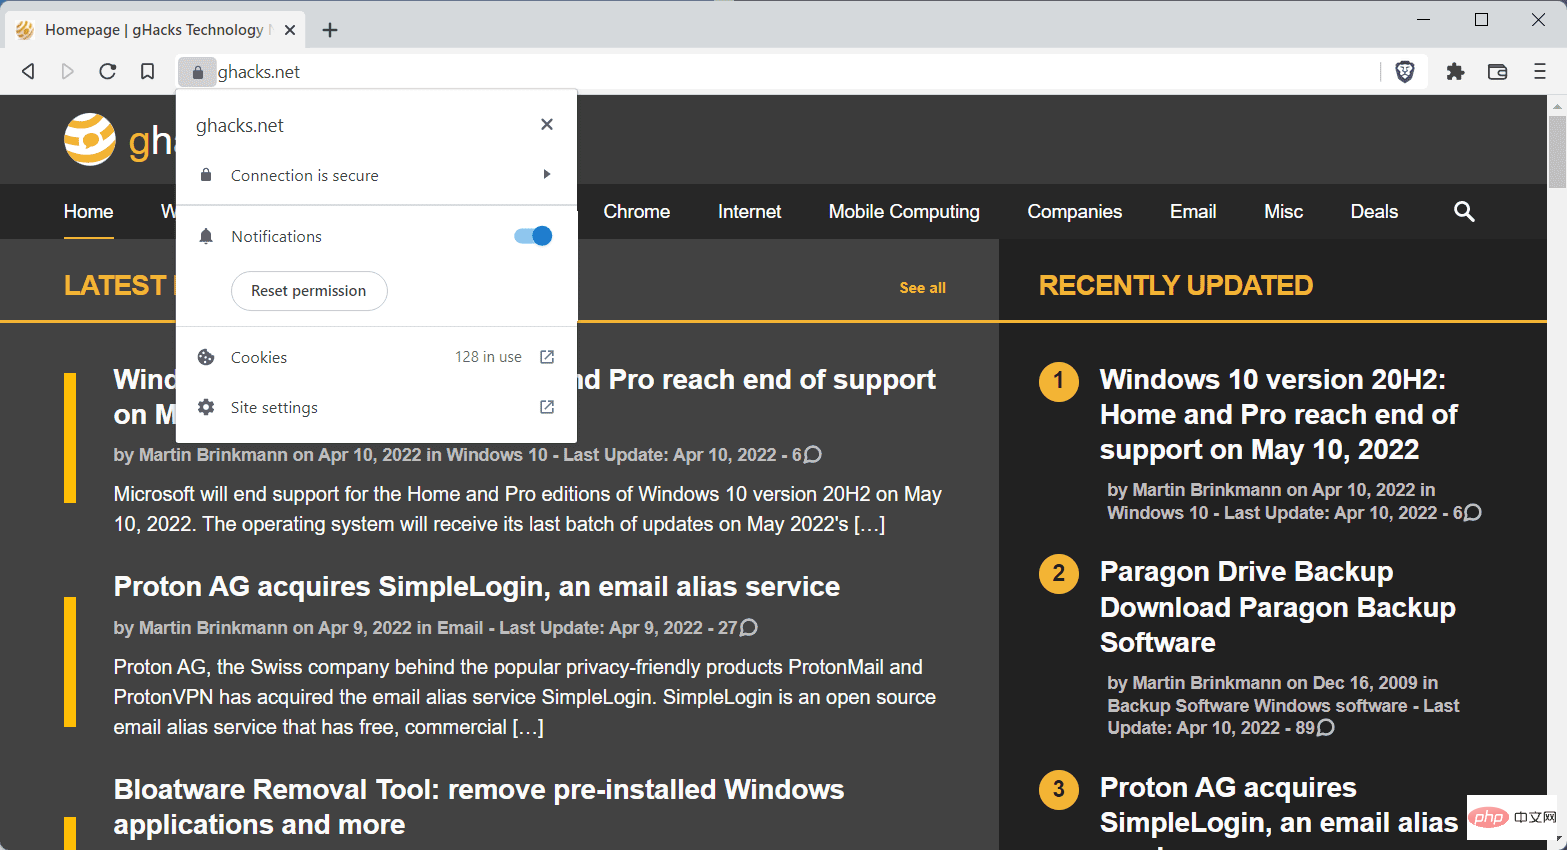The width and height of the screenshot is (1567, 850).
Task: Open the Chrome category menu
Action: point(637,211)
